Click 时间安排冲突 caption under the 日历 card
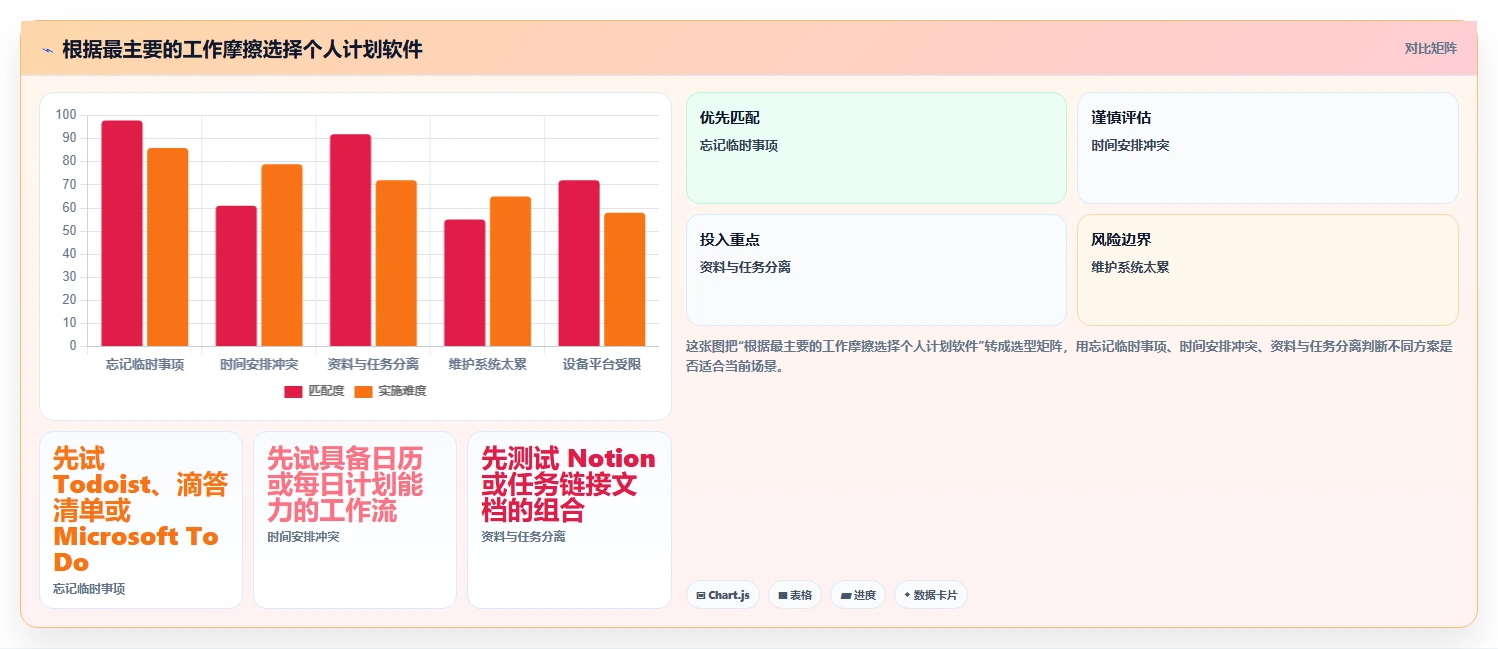The image size is (1498, 649). point(303,537)
